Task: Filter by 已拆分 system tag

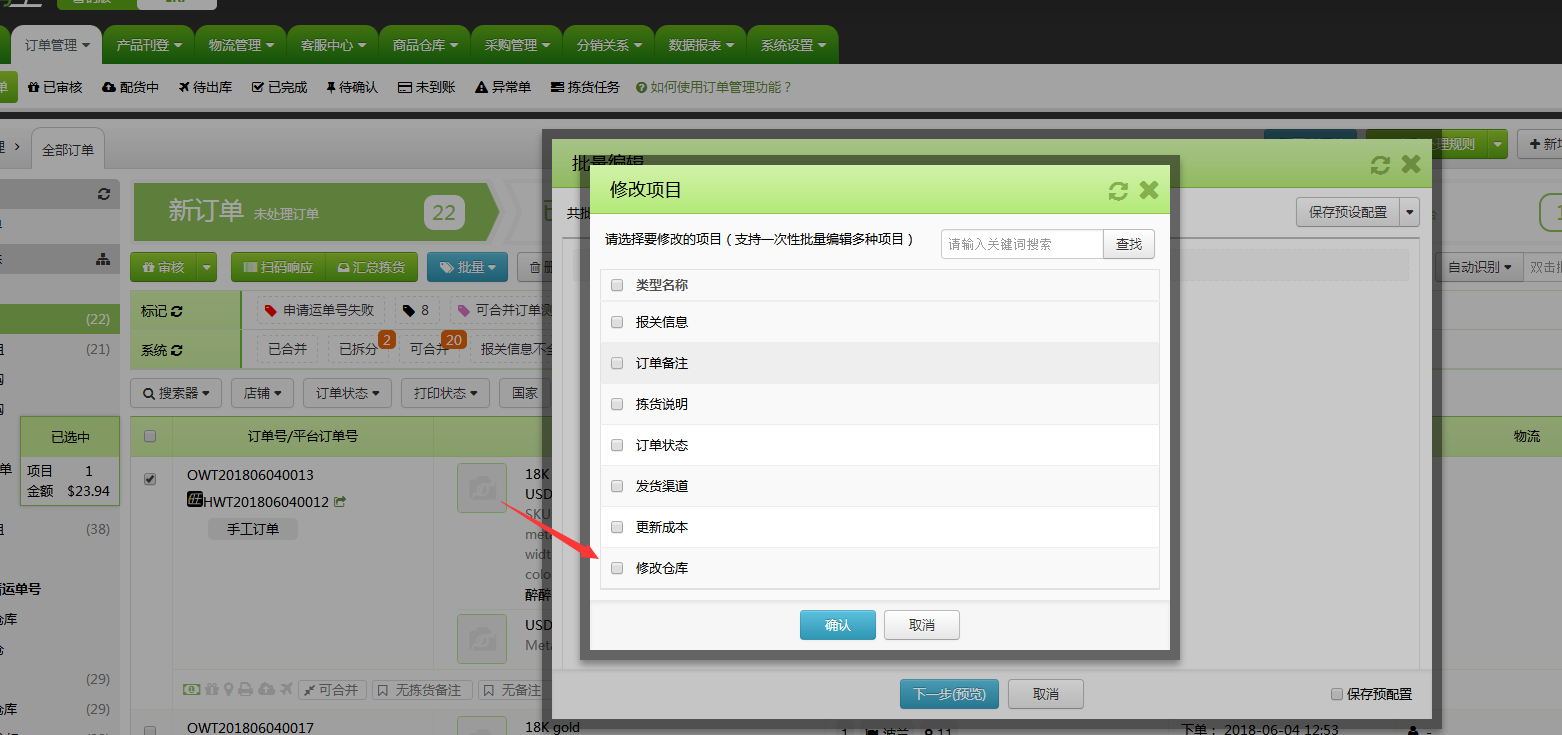Action: click(x=358, y=350)
